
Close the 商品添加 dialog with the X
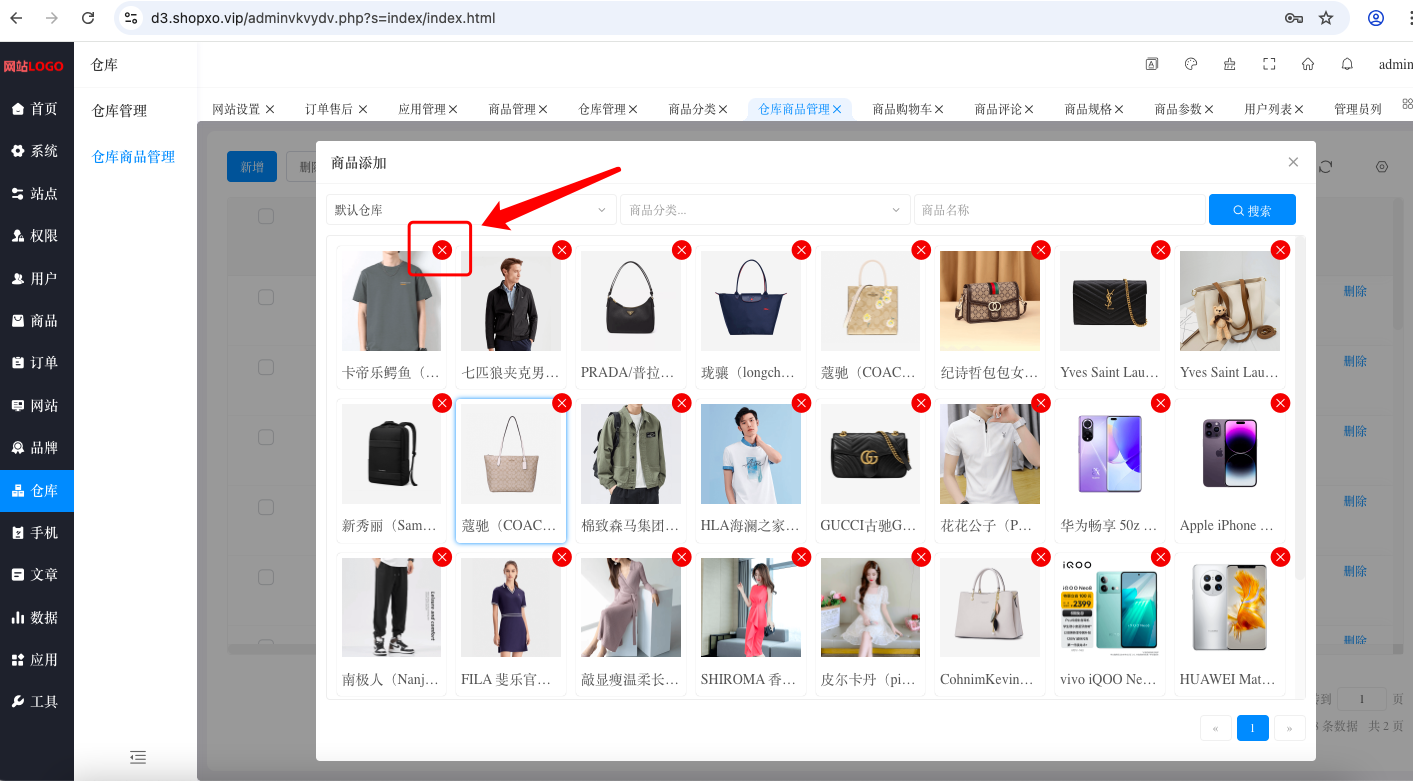[1293, 162]
